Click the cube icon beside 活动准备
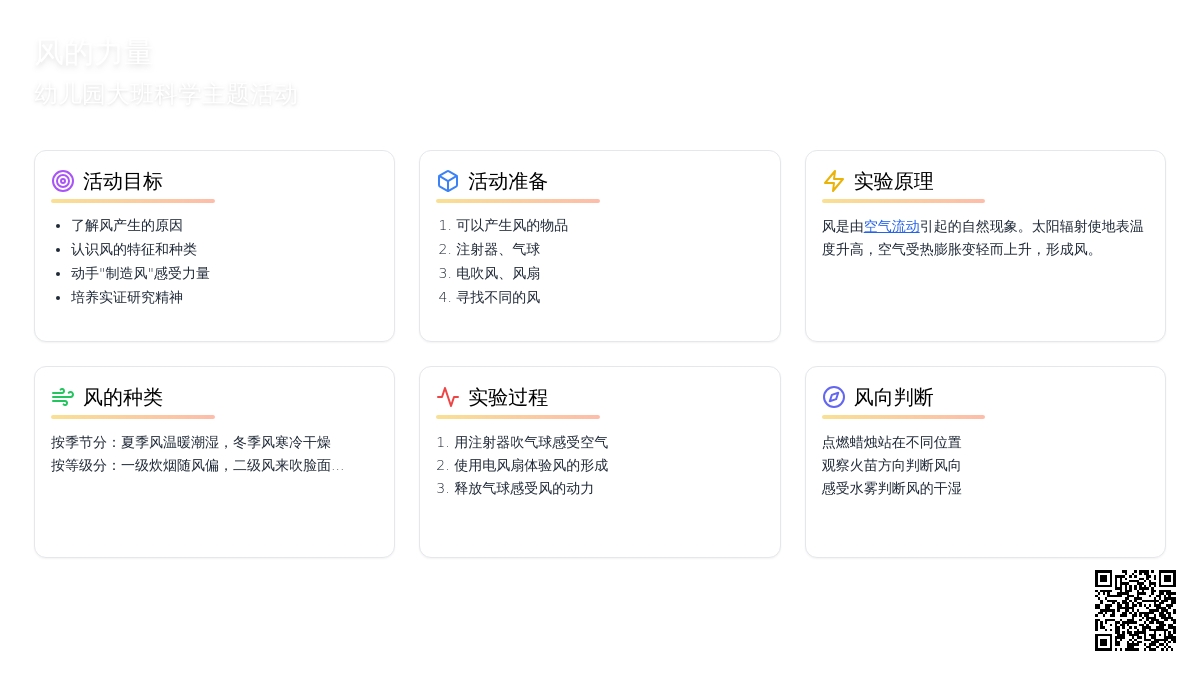Screen dimensions: 1200x675 pyautogui.click(x=448, y=181)
